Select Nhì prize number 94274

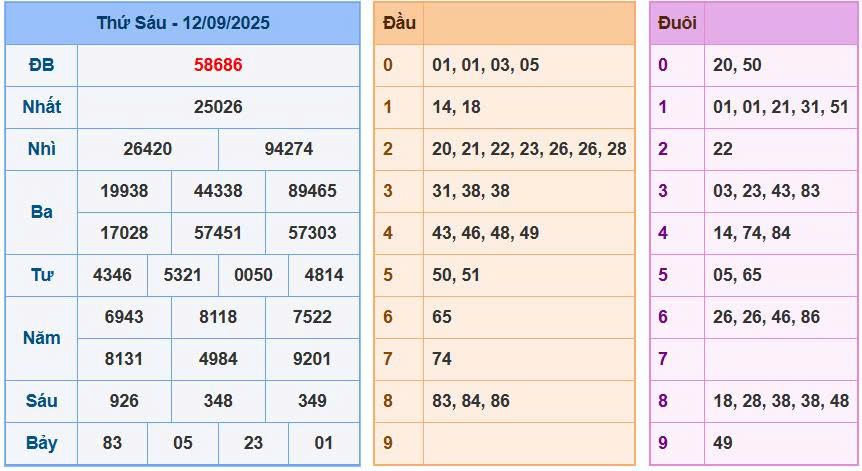[289, 149]
